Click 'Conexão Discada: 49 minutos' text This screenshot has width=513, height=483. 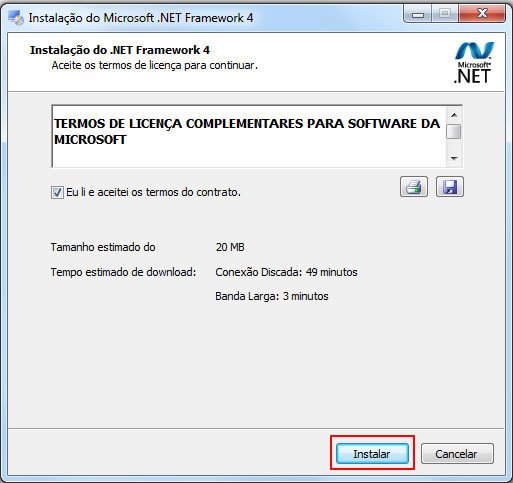point(286,272)
